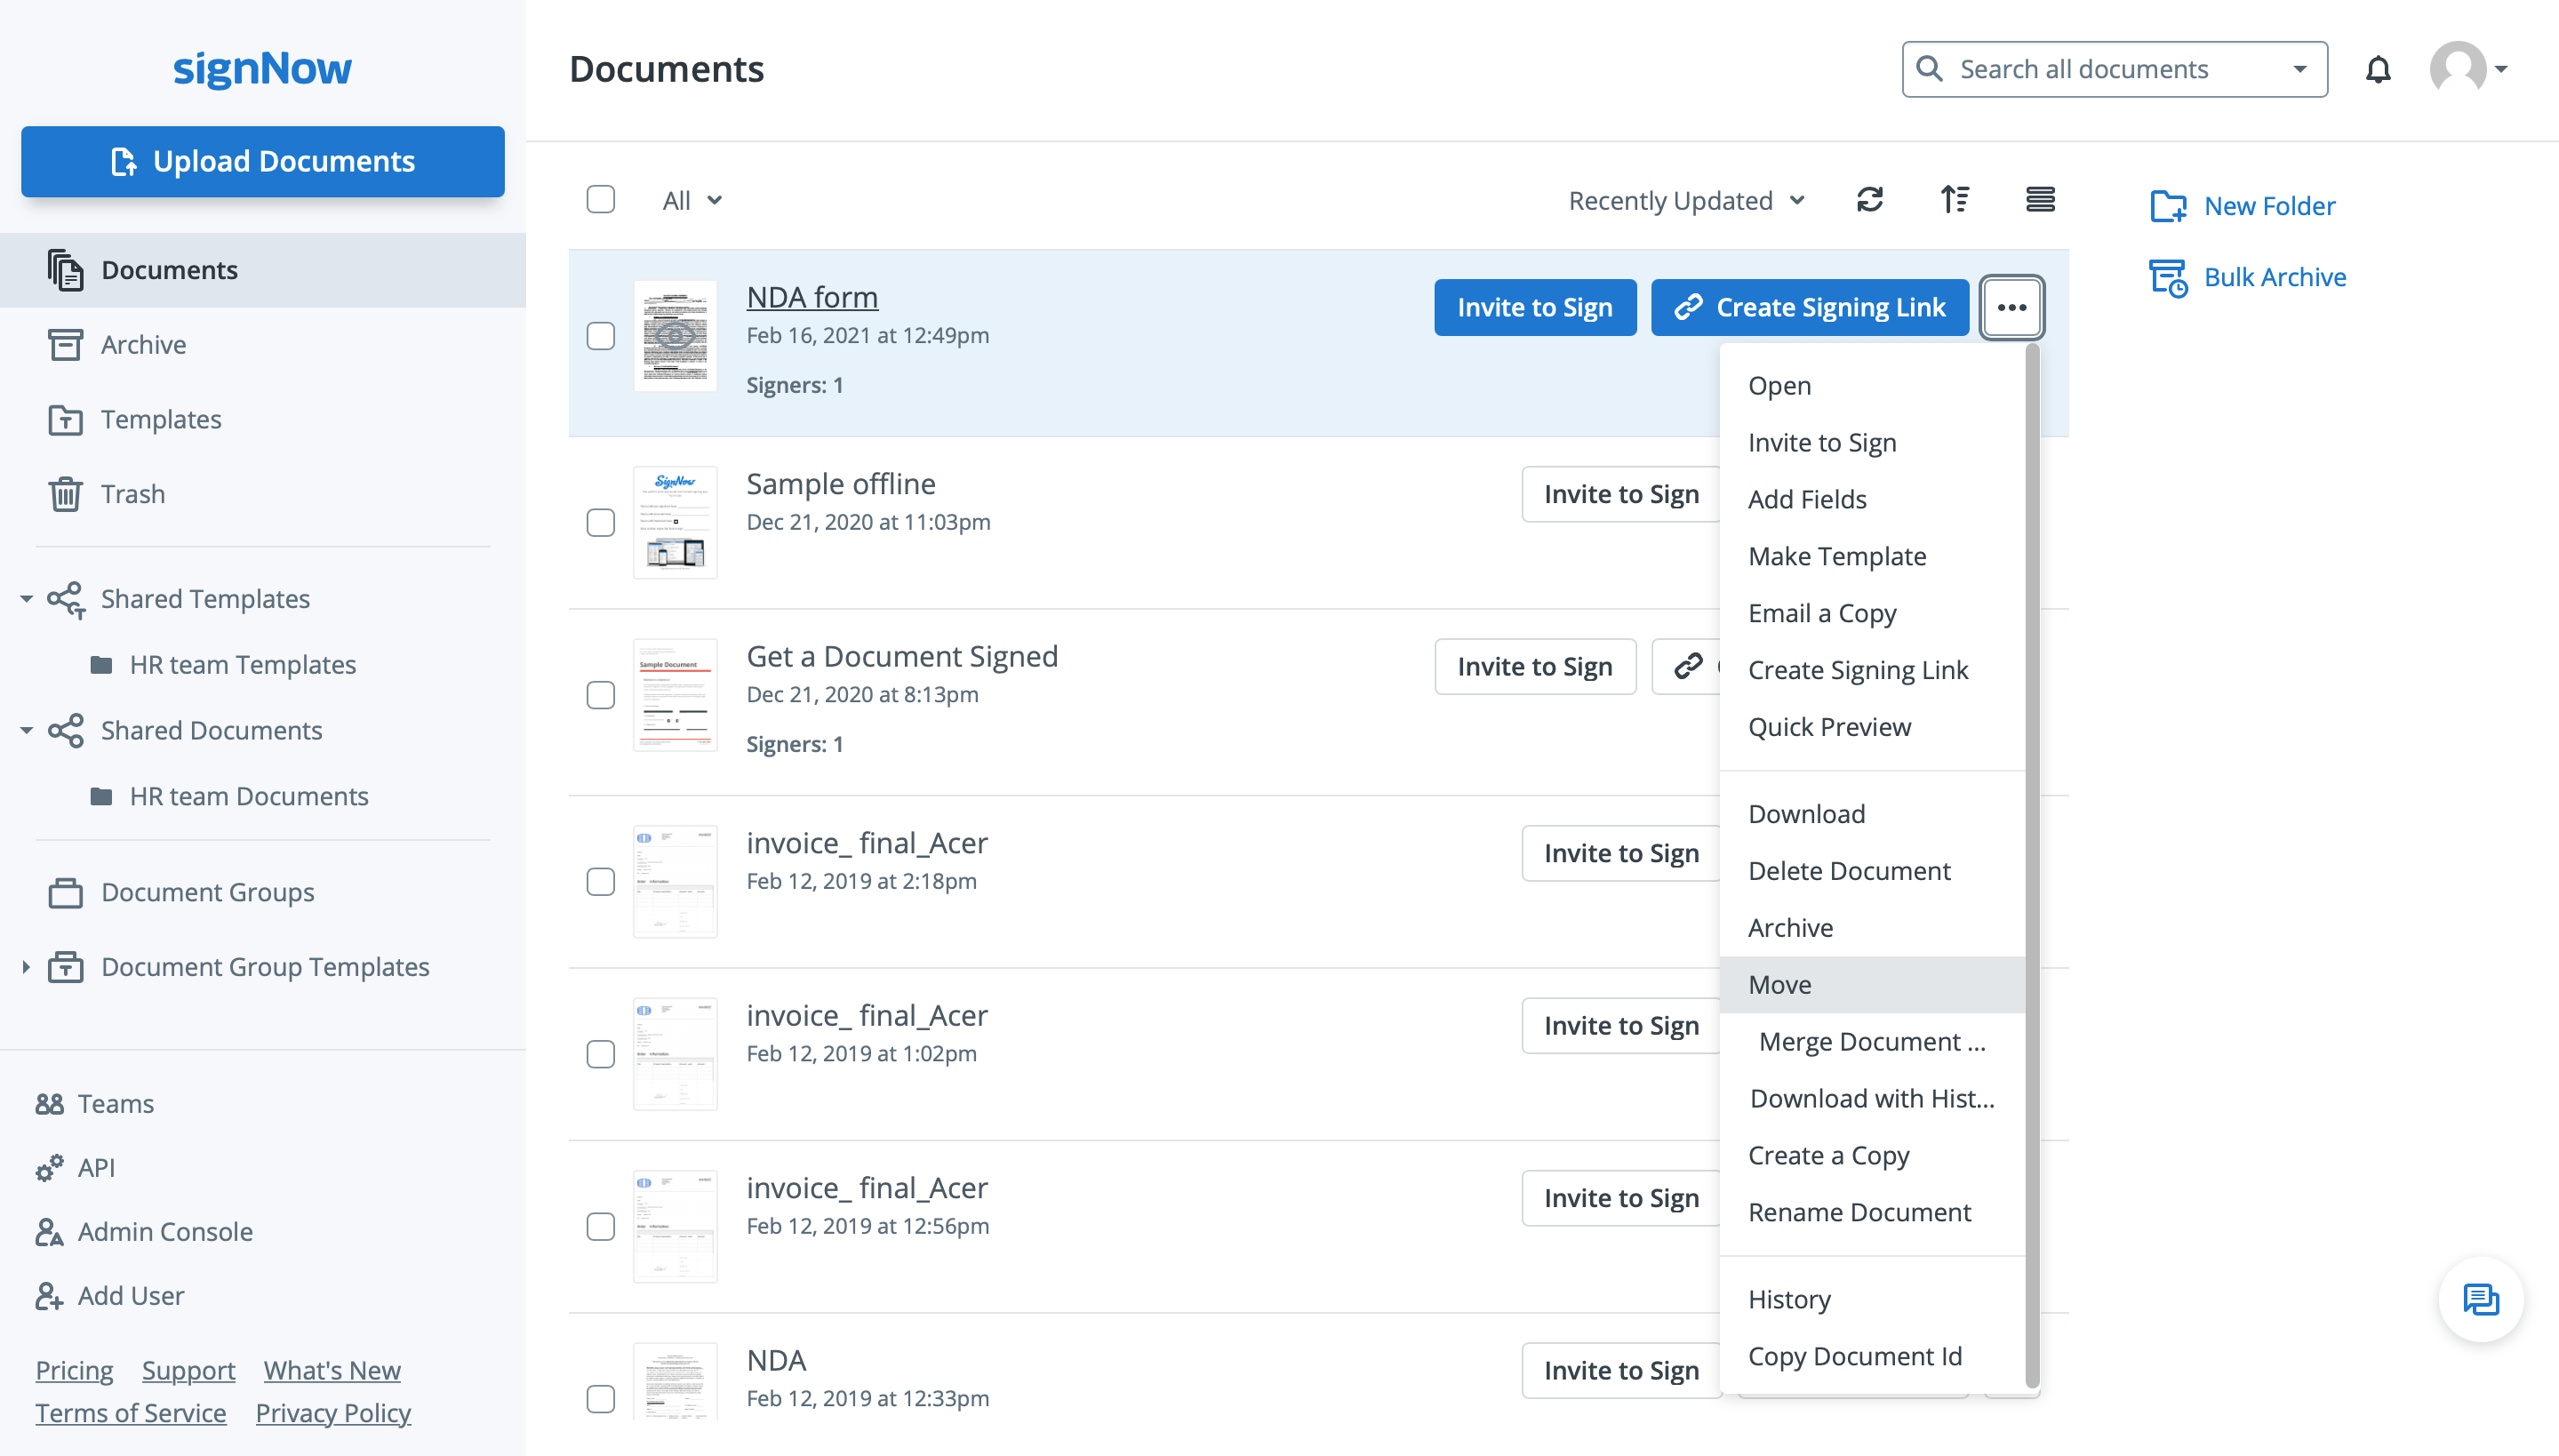This screenshot has height=1456, width=2559.
Task: Click the sort order icon
Action: (1954, 200)
